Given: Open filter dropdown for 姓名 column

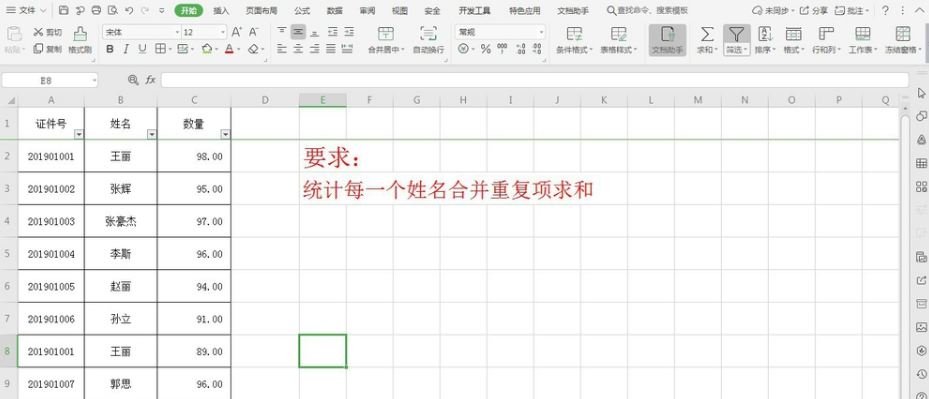Looking at the screenshot, I should [152, 135].
